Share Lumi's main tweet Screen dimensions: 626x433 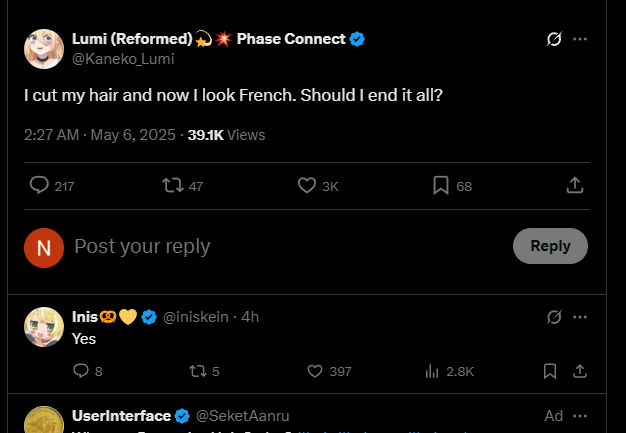coord(575,185)
